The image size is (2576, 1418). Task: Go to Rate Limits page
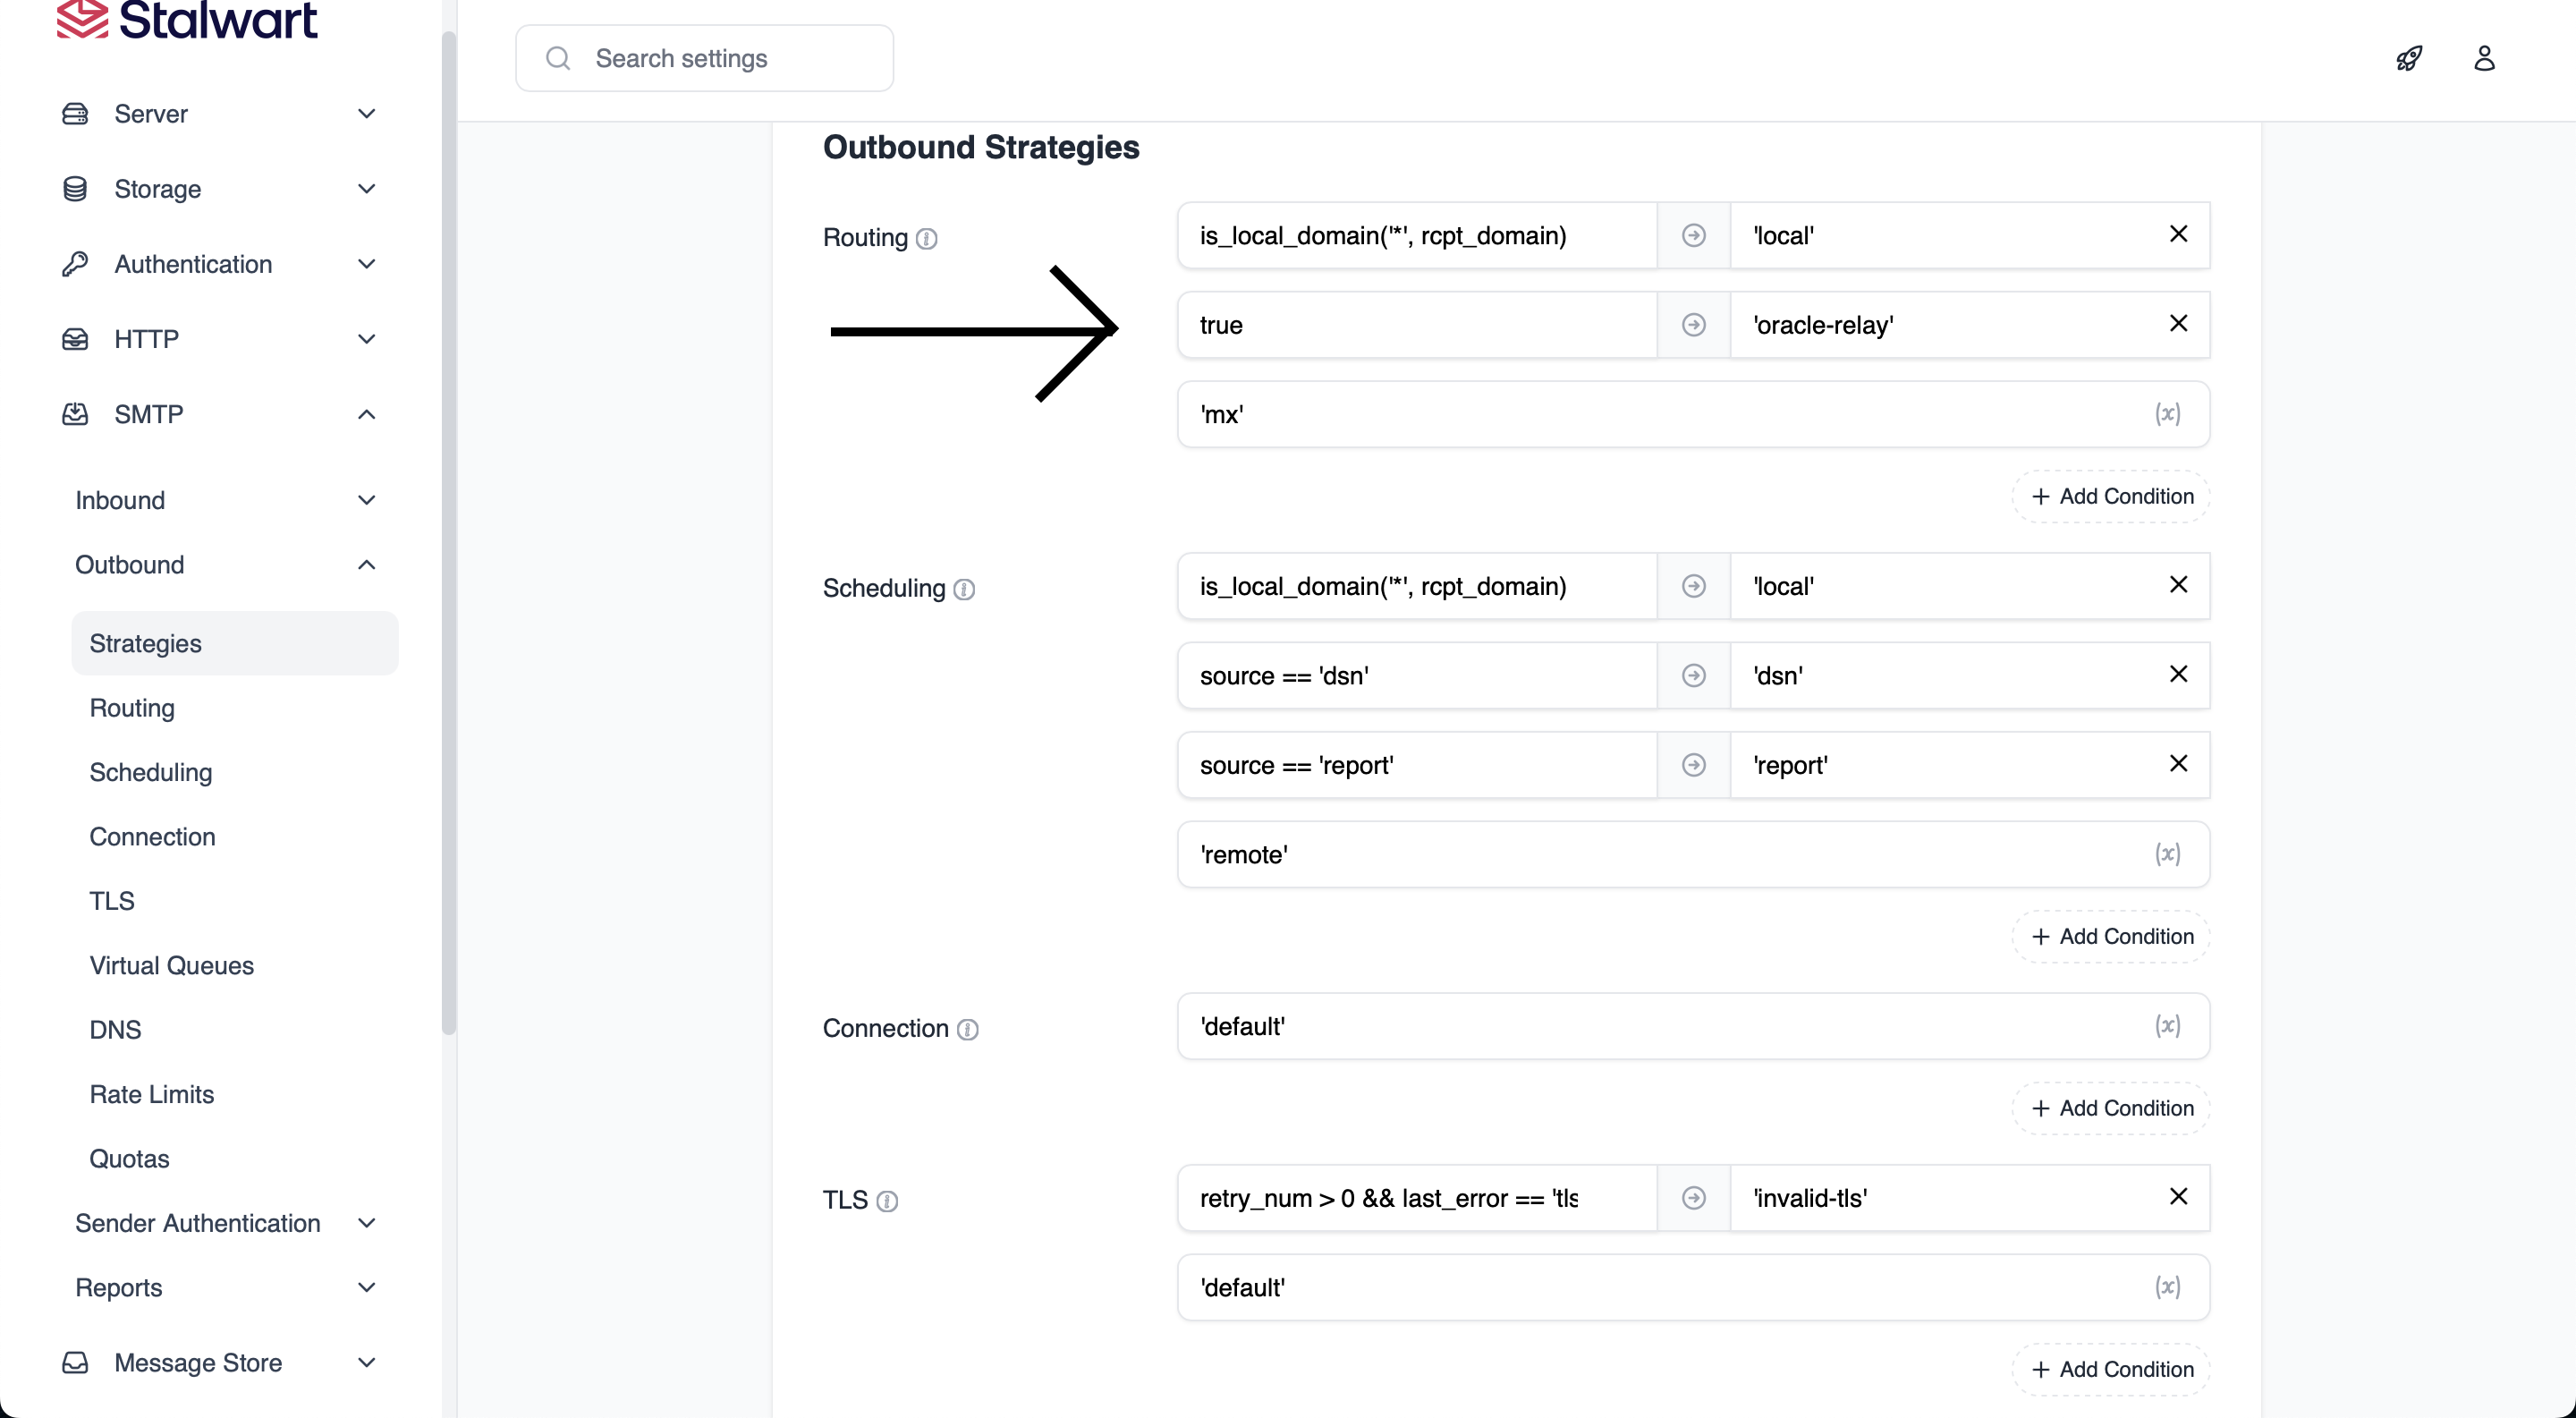click(151, 1094)
